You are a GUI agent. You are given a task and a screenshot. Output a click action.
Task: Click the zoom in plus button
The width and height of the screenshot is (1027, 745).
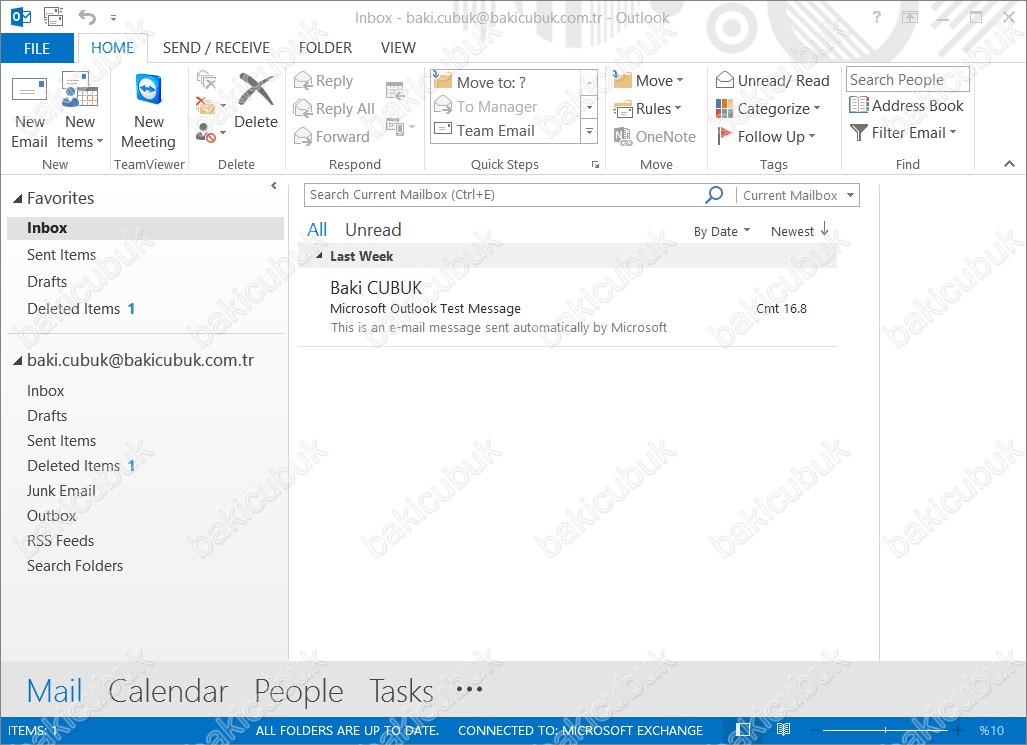(x=958, y=730)
